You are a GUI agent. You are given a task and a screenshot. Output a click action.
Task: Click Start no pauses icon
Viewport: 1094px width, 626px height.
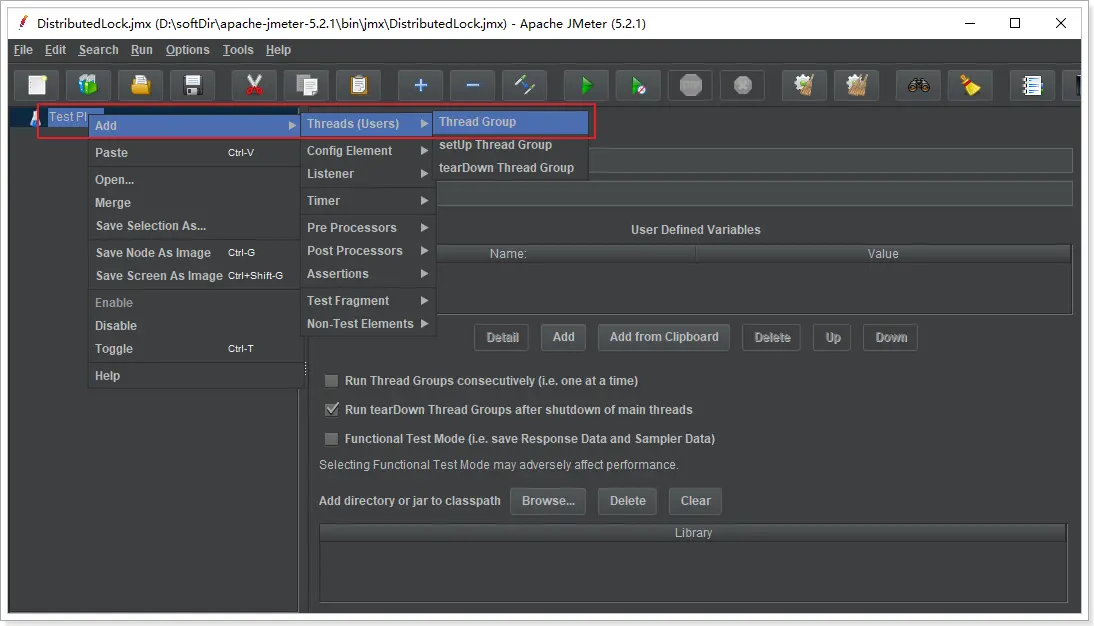click(x=638, y=85)
